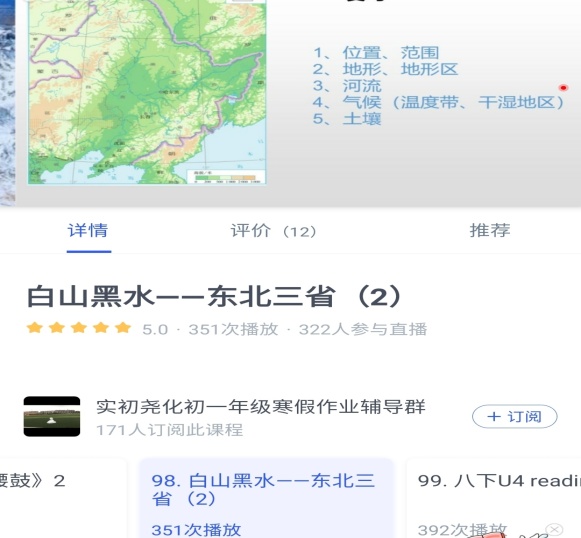Open lesson card 99. 八下U4 reading
581x538 pixels.
(494, 498)
